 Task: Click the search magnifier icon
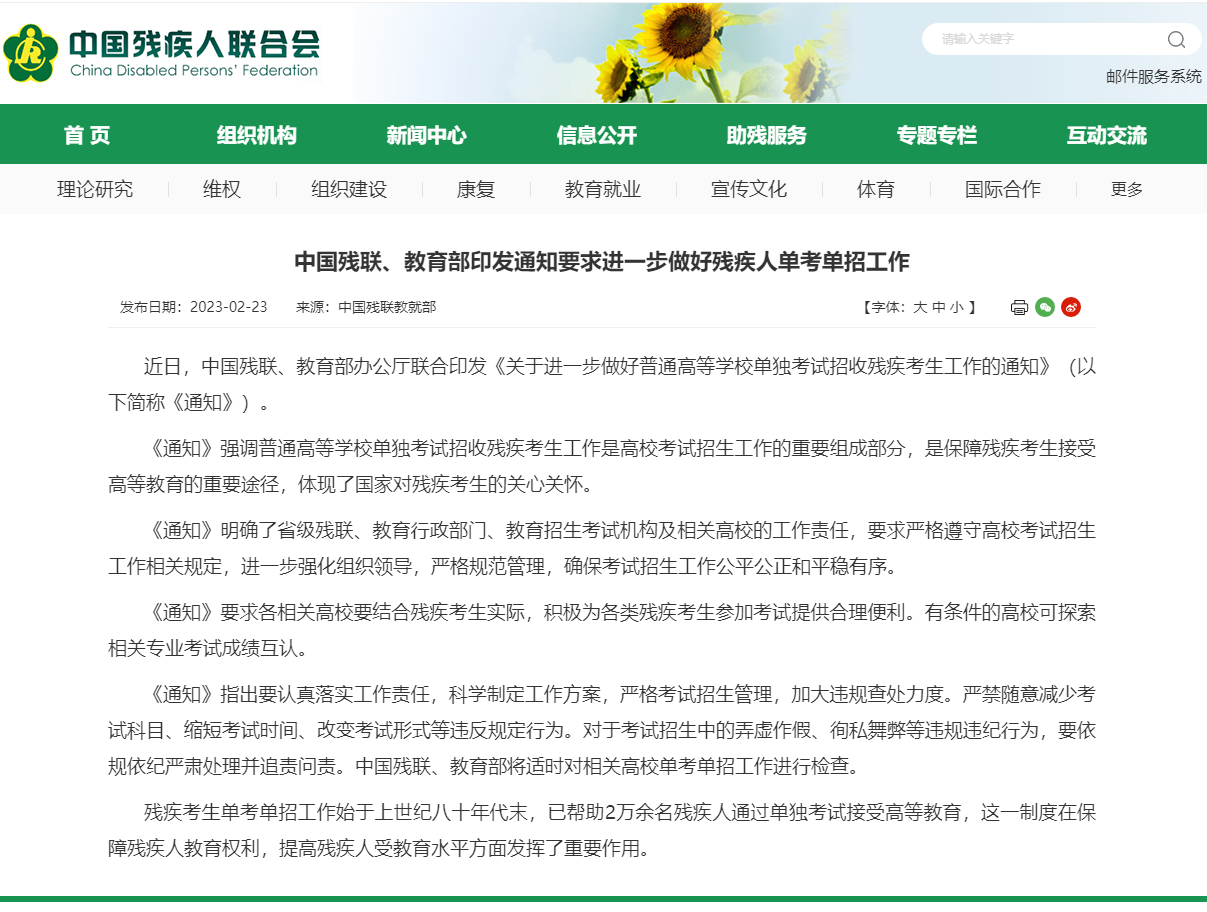[x=1176, y=40]
